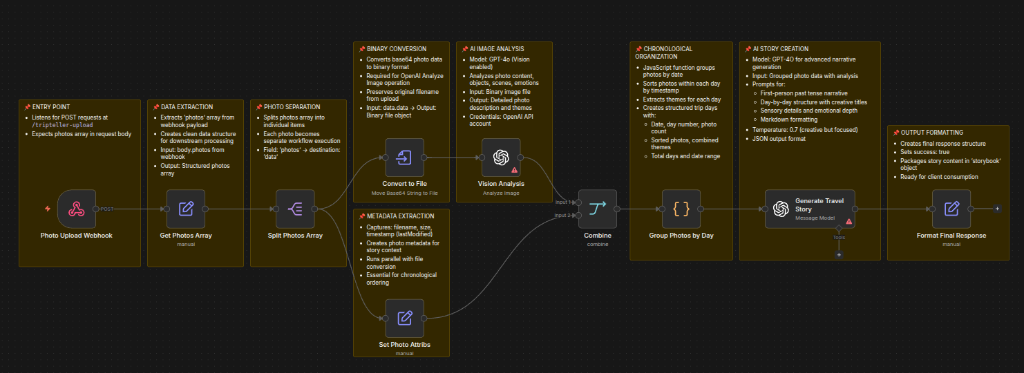Click the Split Photos Array node icon
1024x373 pixels.
tap(295, 209)
